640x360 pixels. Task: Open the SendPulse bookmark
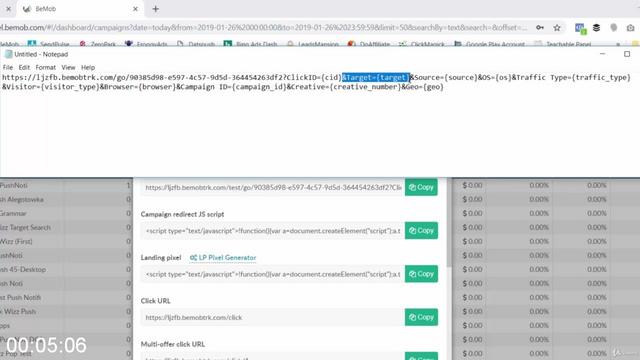tap(49, 44)
